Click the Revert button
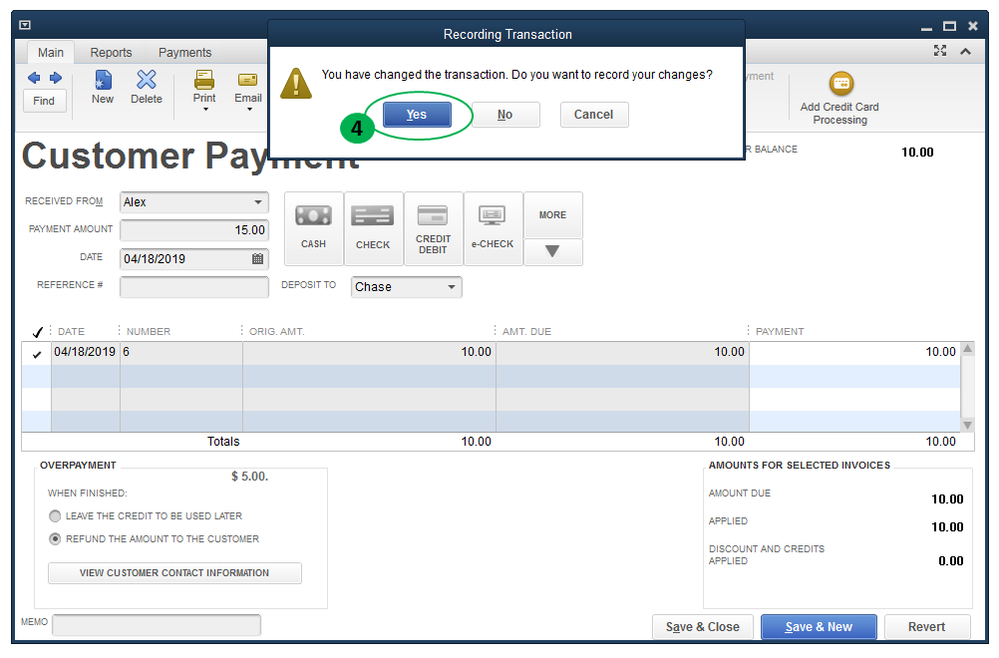 (927, 627)
